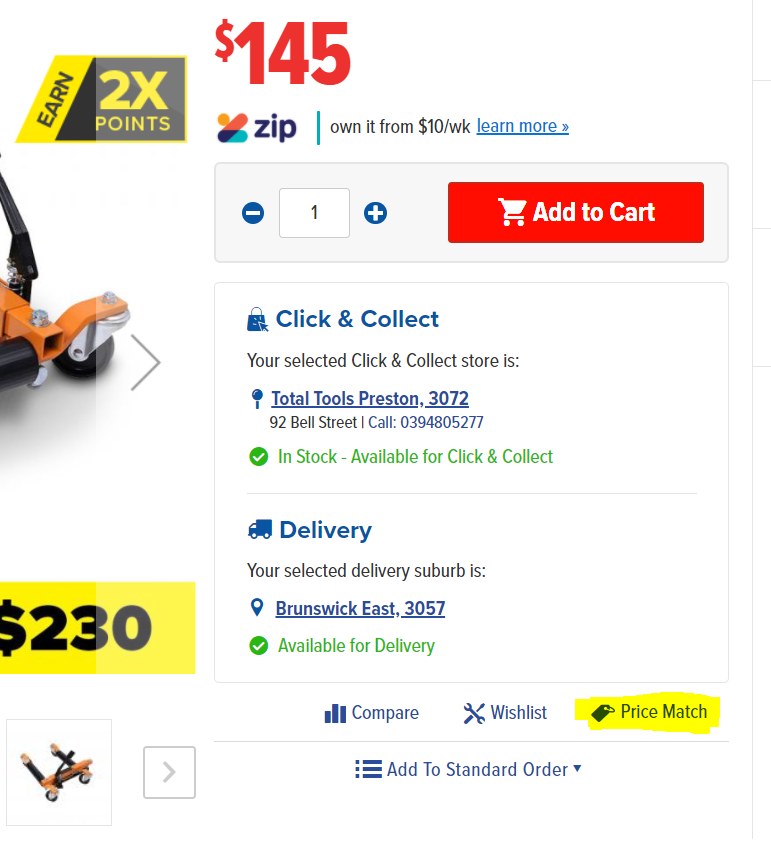Change delivery suburb Brunswick East, 3057

[360, 608]
